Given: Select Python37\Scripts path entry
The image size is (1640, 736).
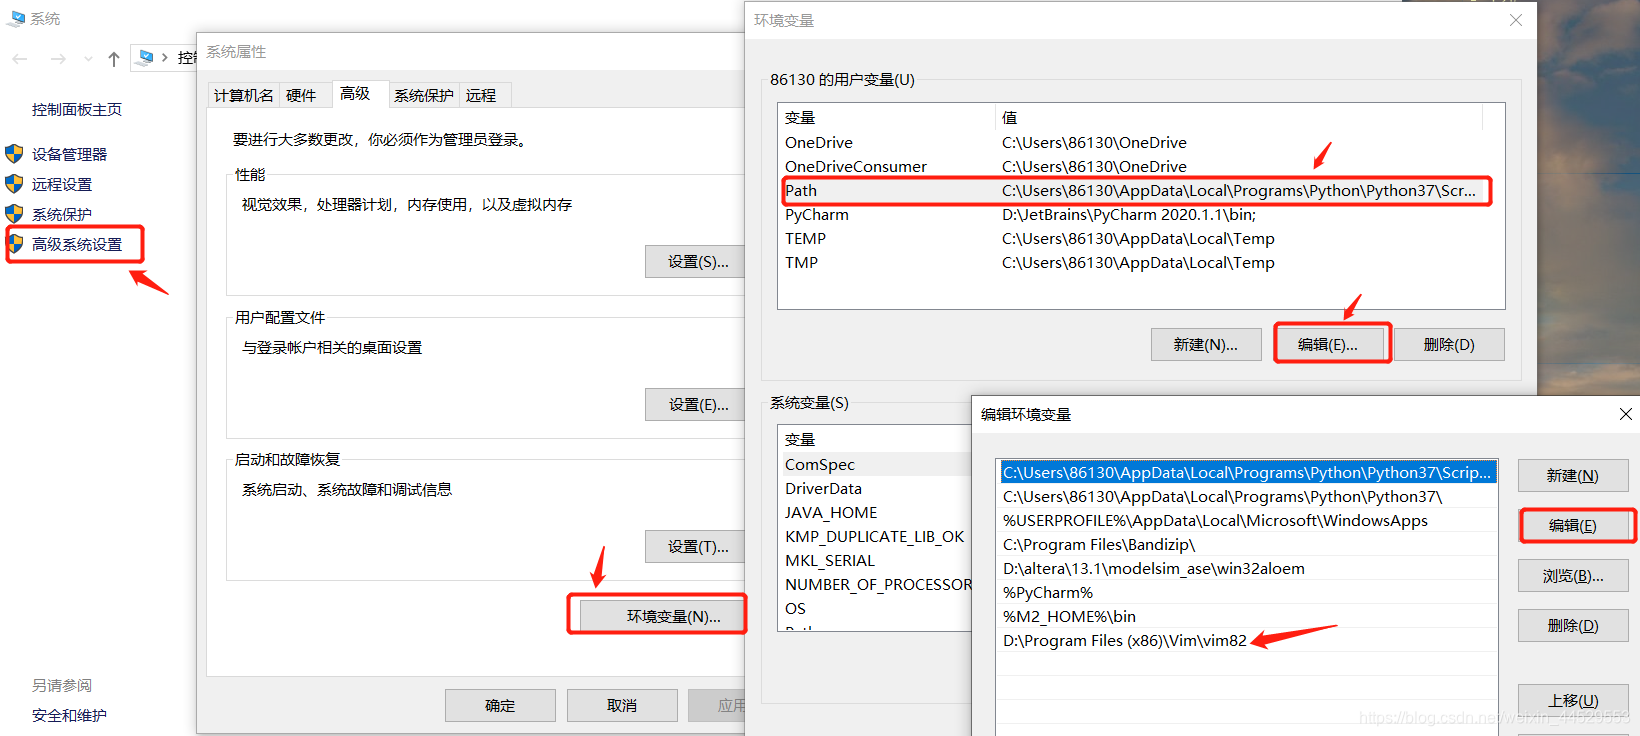Looking at the screenshot, I should tap(1248, 472).
